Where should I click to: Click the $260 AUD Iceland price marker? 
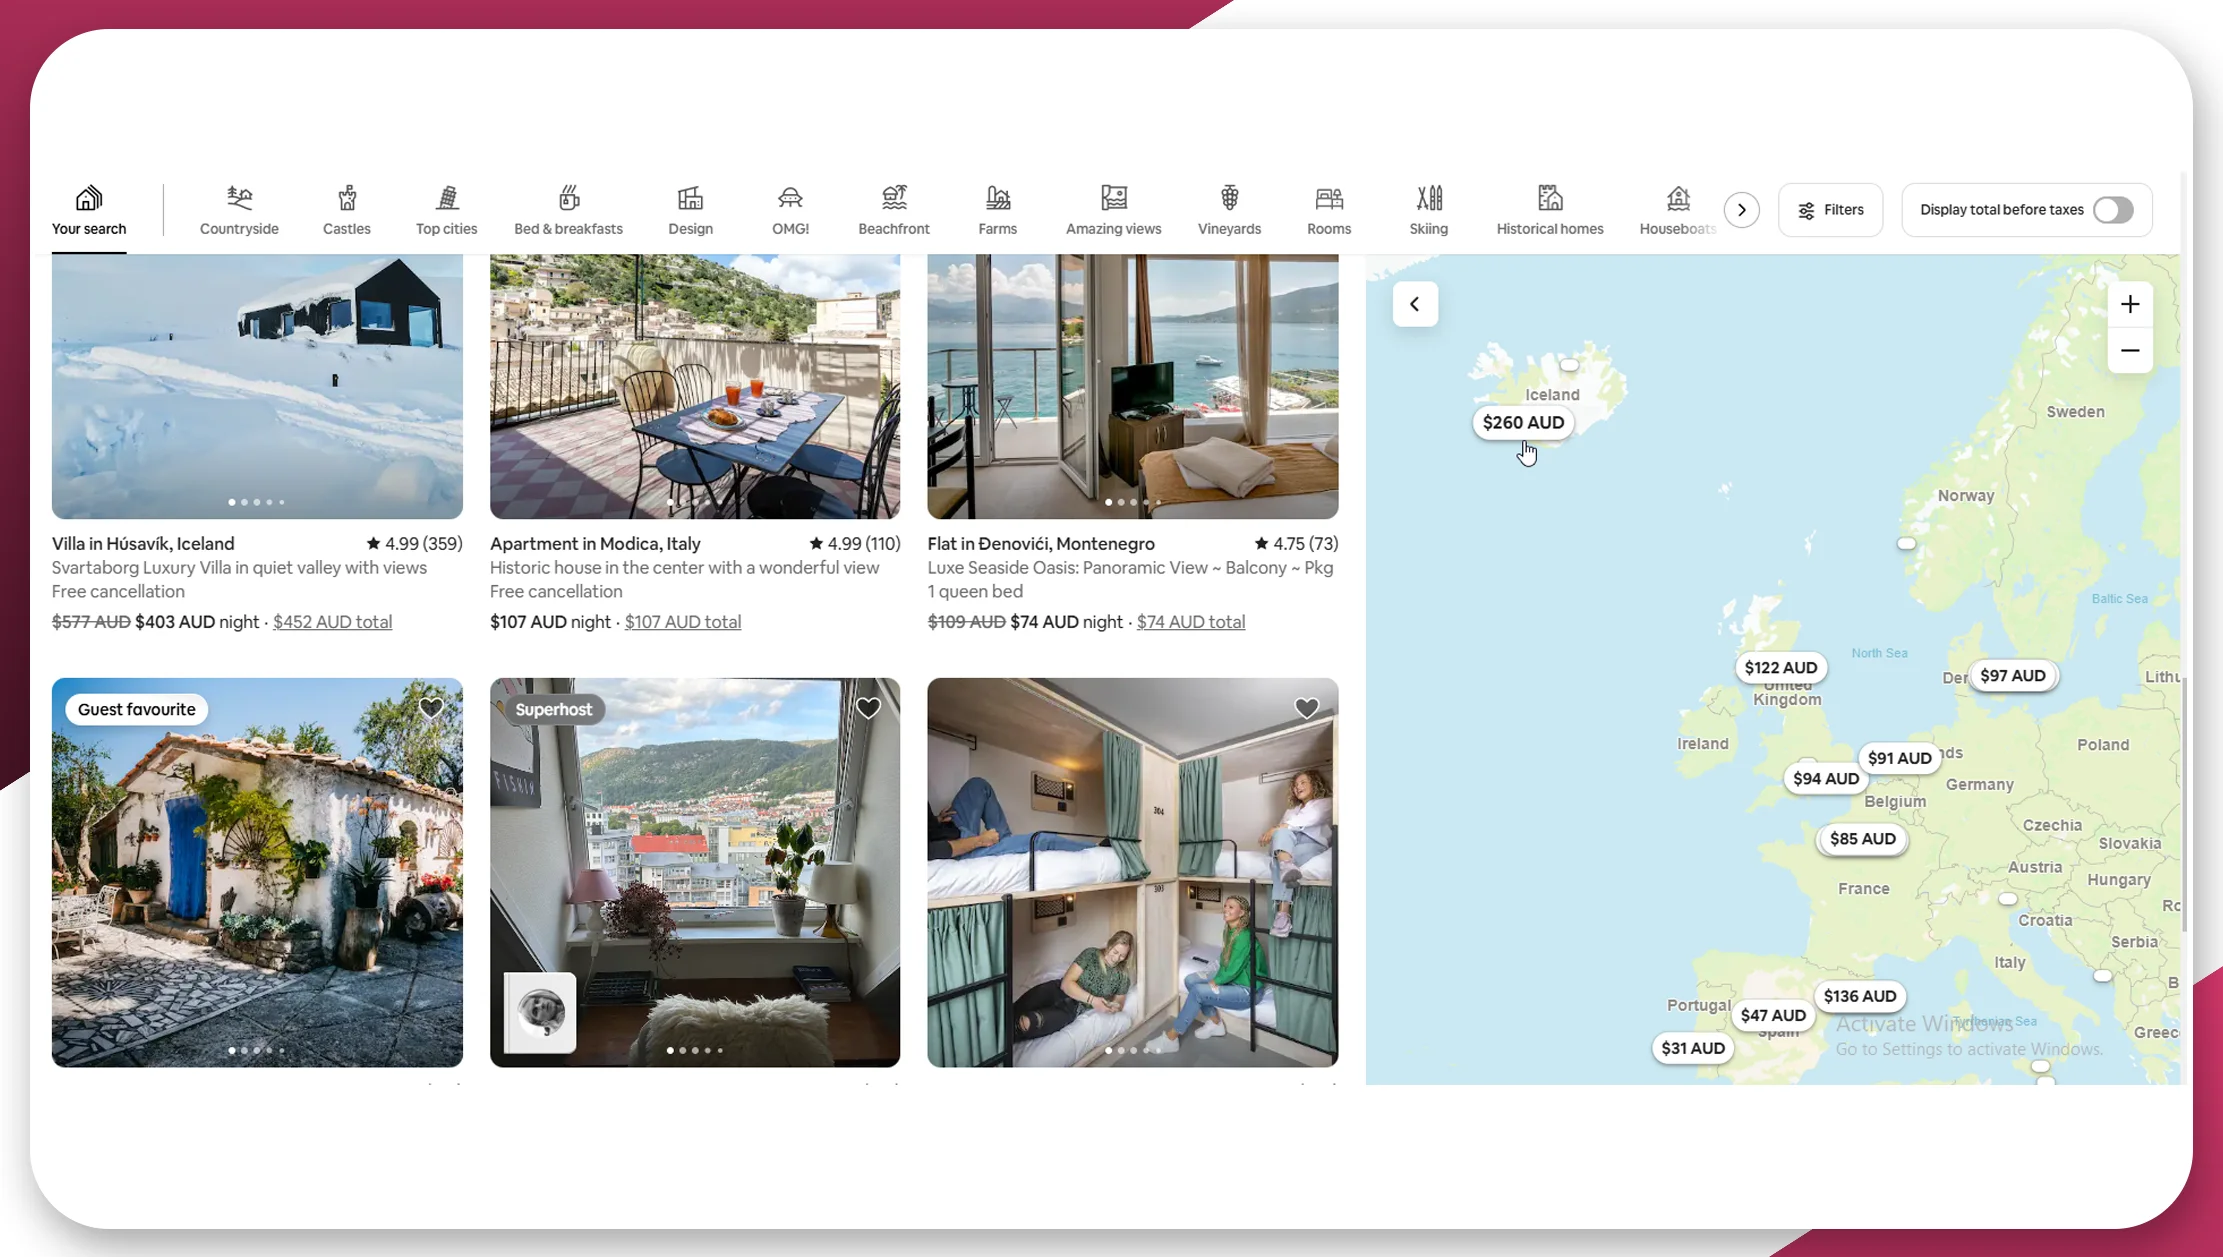click(1522, 422)
